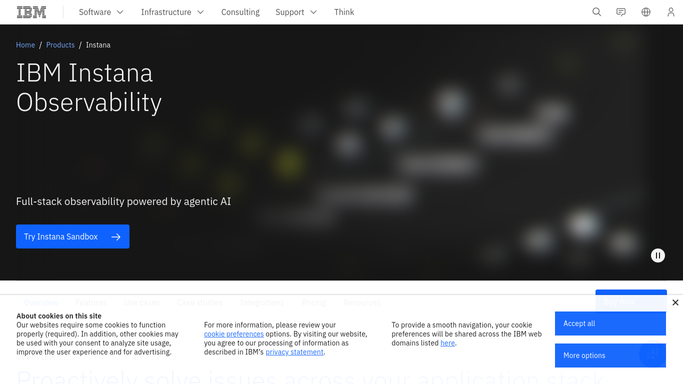Viewport: 683px width, 384px height.
Task: Open the 'here' IBM domains link
Action: pyautogui.click(x=447, y=343)
